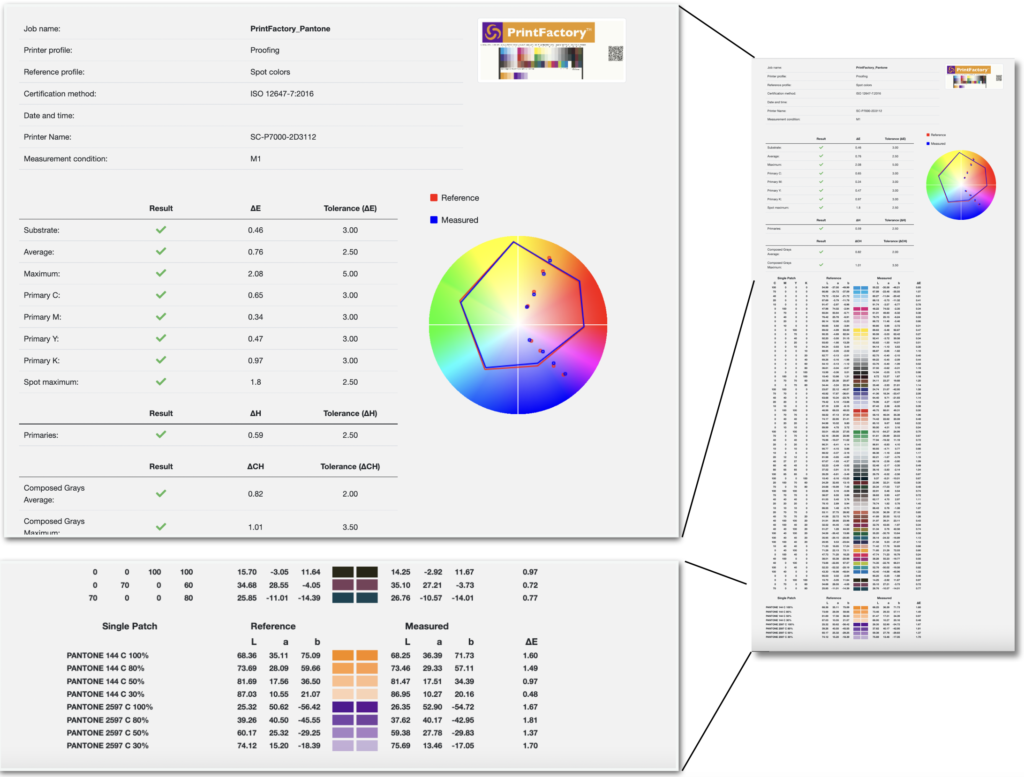This screenshot has width=1024, height=777.
Task: Click the ΔE value 1.81 for PANTONE 2597 C 80%
Action: point(530,720)
